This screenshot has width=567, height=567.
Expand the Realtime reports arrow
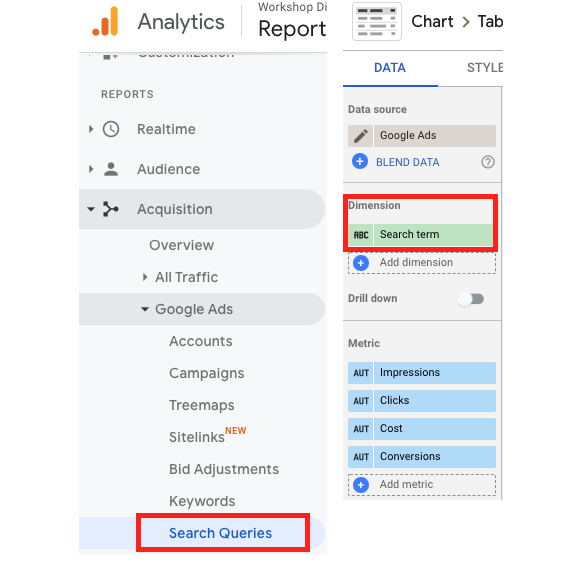(x=91, y=129)
